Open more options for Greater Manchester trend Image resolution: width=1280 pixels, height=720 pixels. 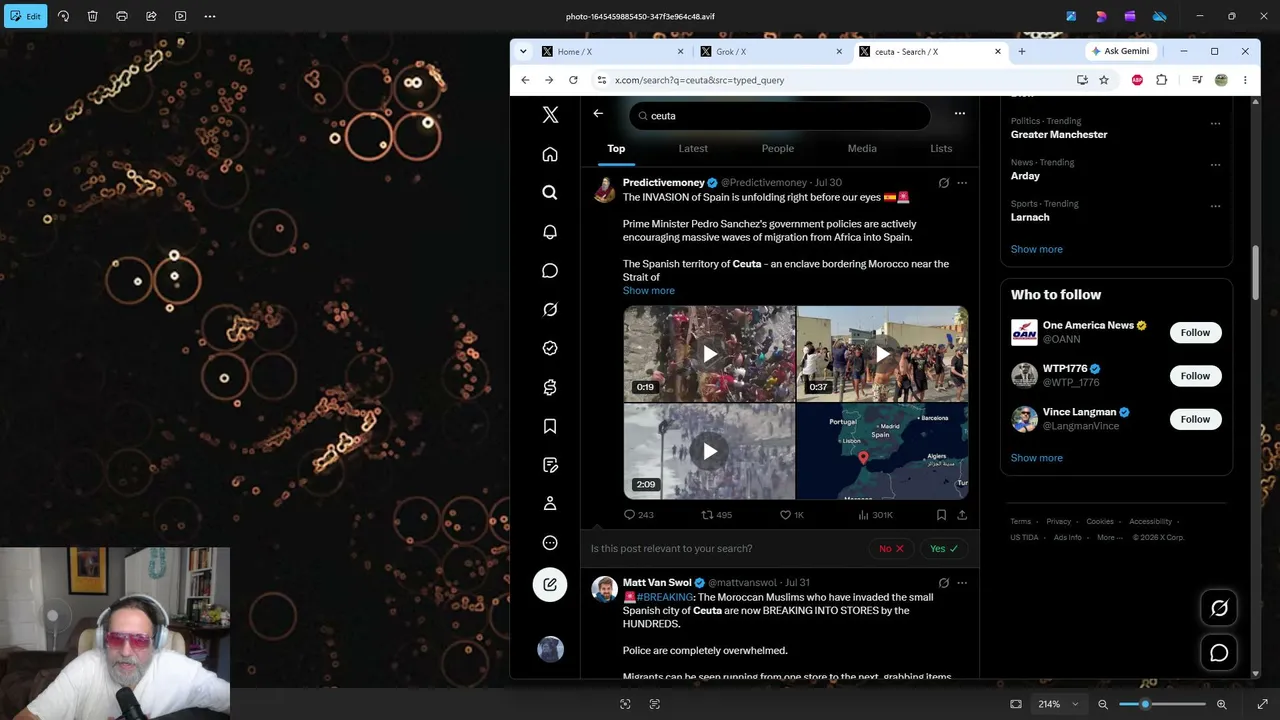click(x=1215, y=124)
